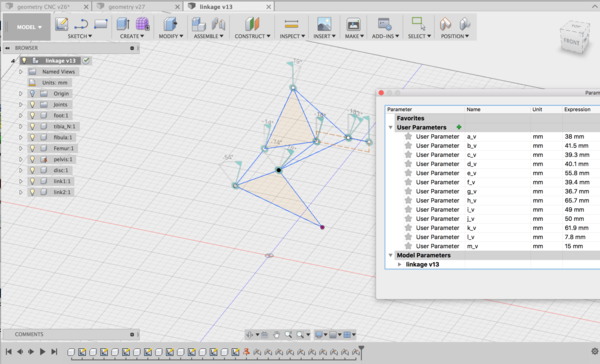Image resolution: width=600 pixels, height=364 pixels.
Task: Expand linkage v13 under Model Parameters
Action: tap(399, 264)
